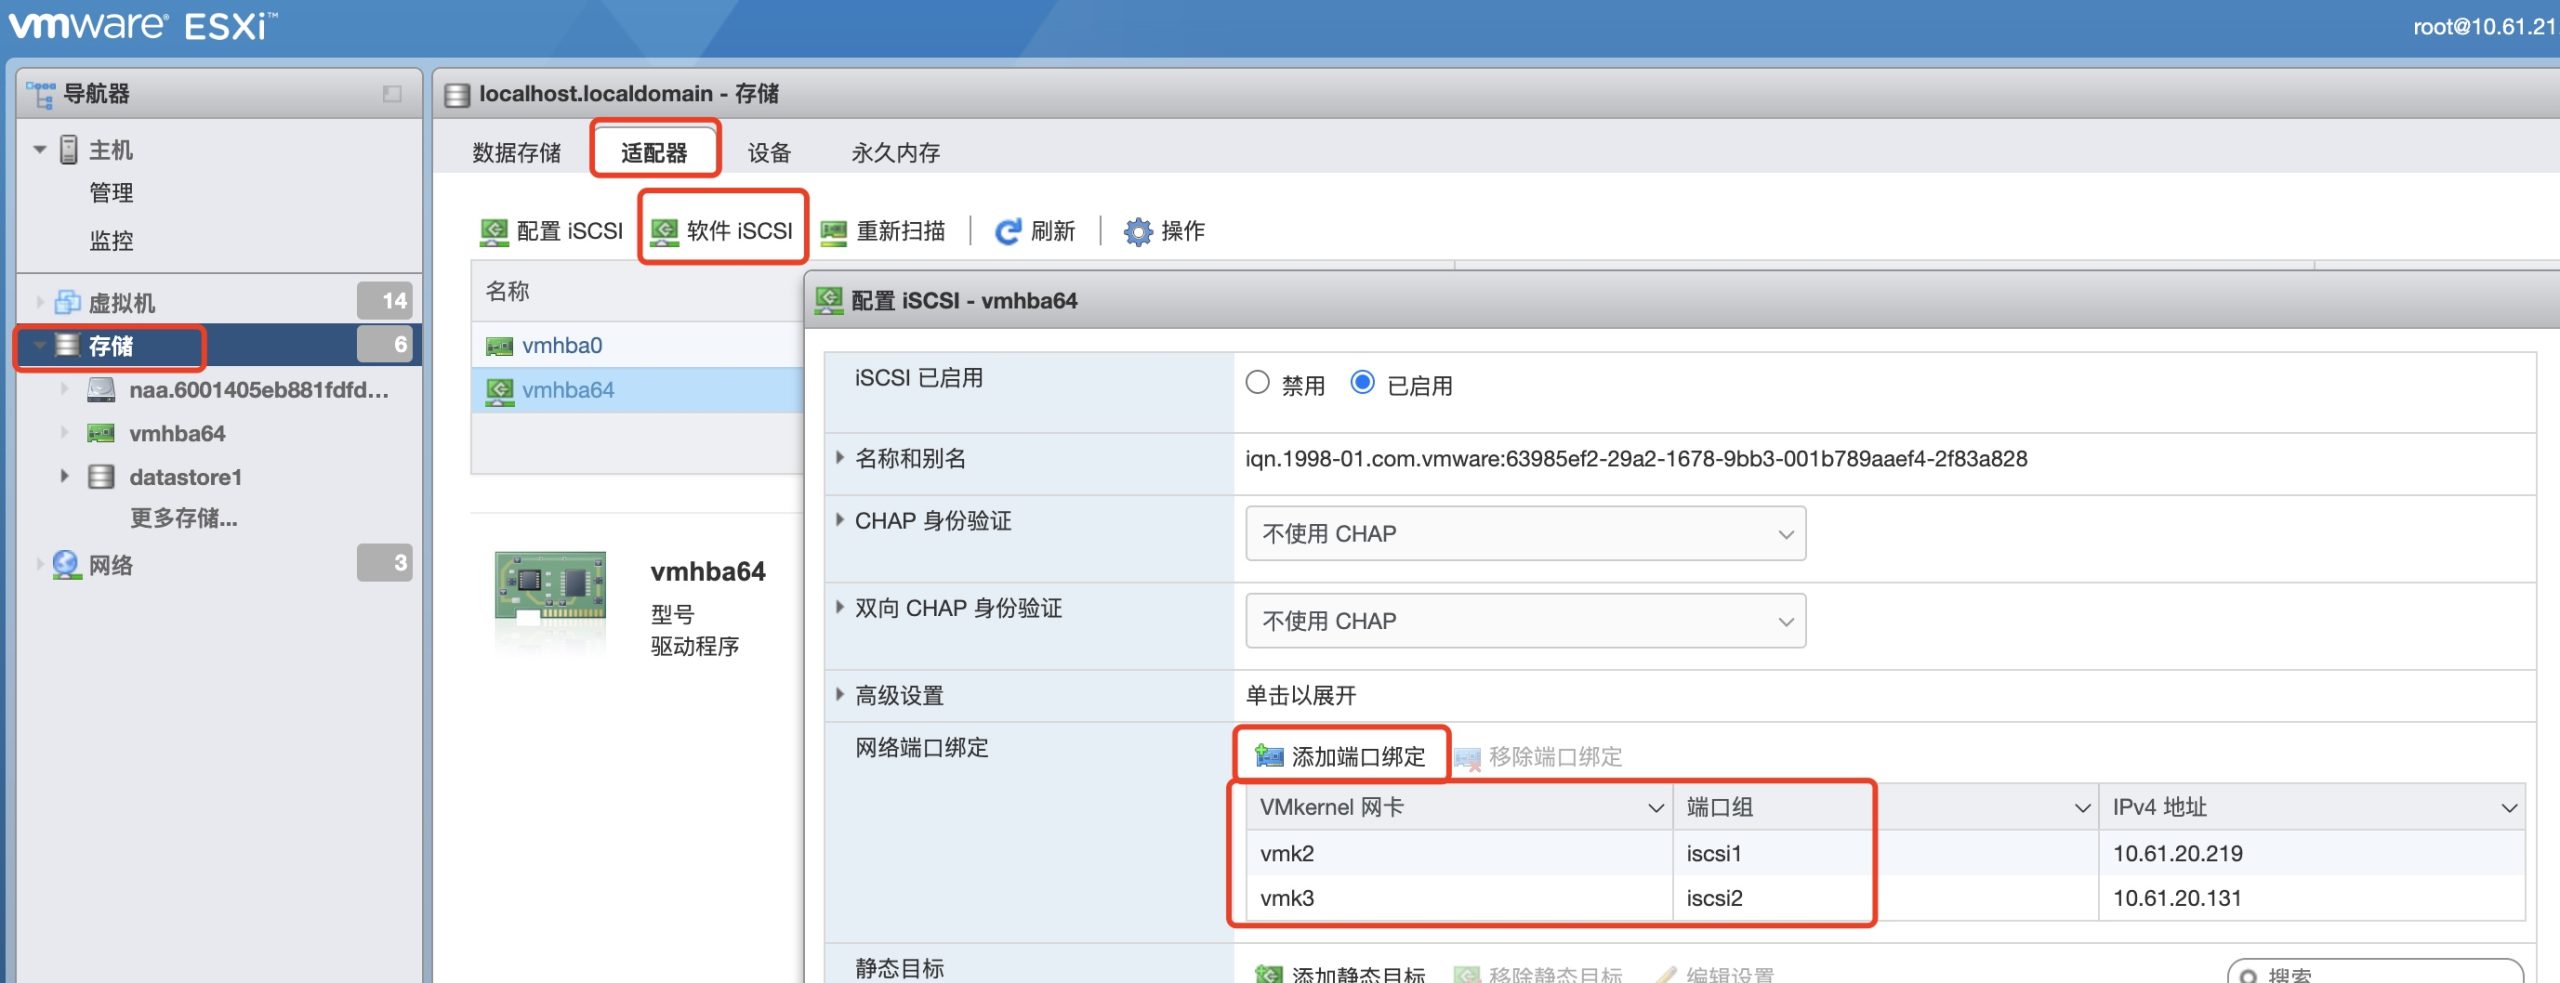The image size is (2560, 983).
Task: Select the vmk3 port binding row
Action: coord(1886,898)
